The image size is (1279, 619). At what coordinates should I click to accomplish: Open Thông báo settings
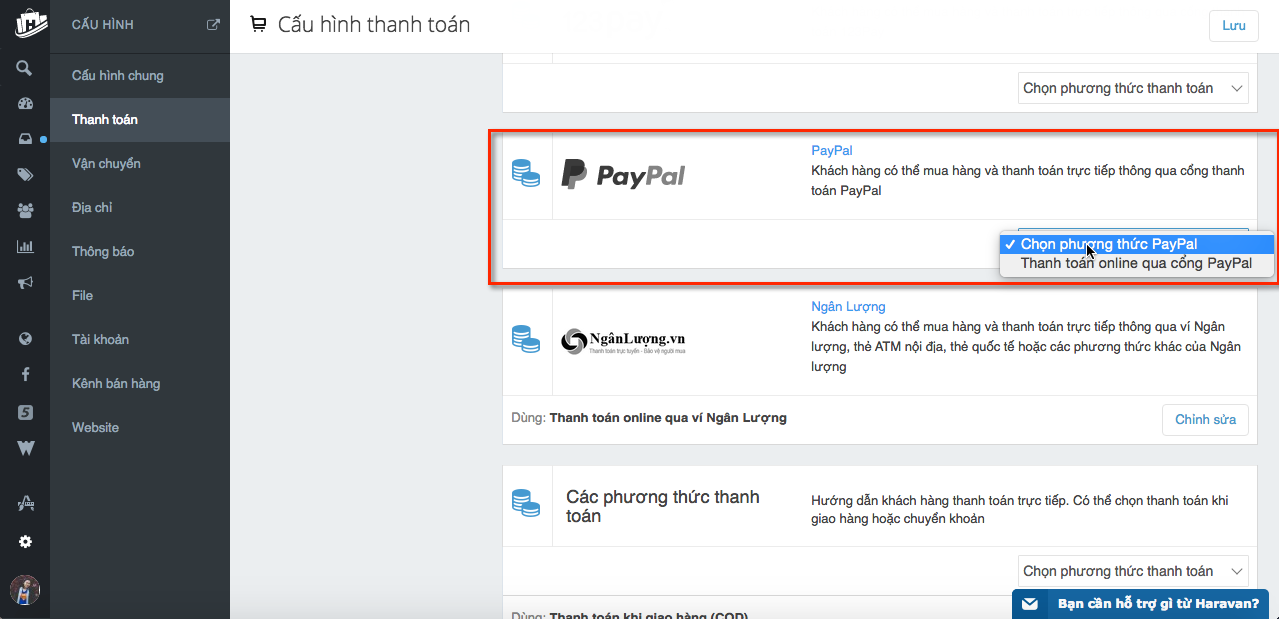click(140, 251)
